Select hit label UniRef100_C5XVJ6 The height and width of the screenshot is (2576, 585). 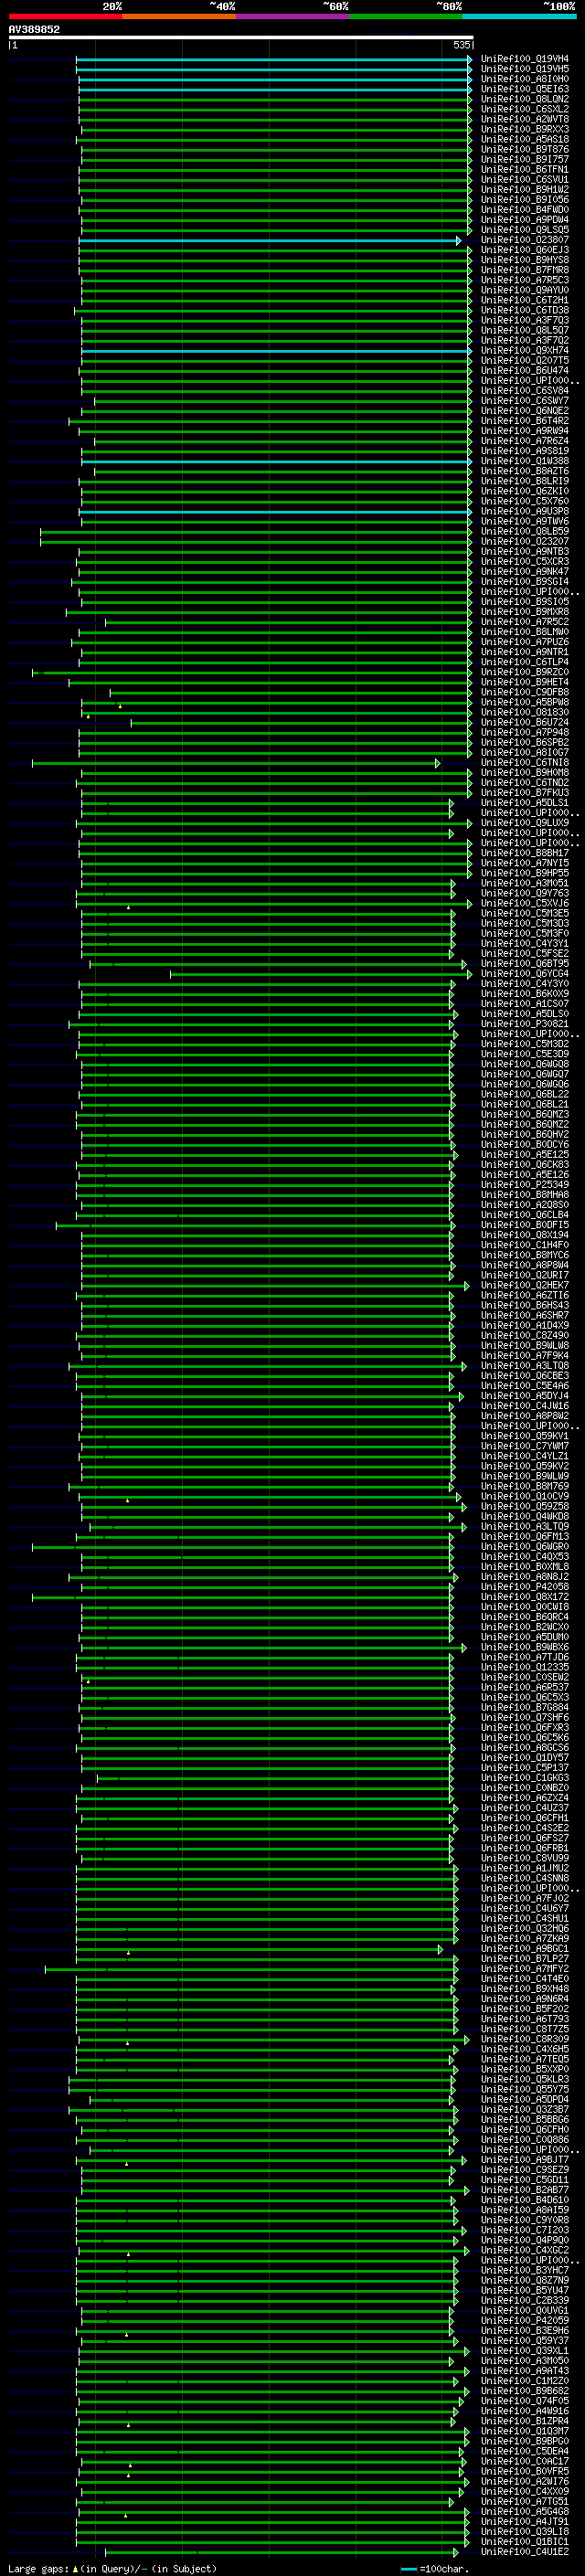(525, 903)
